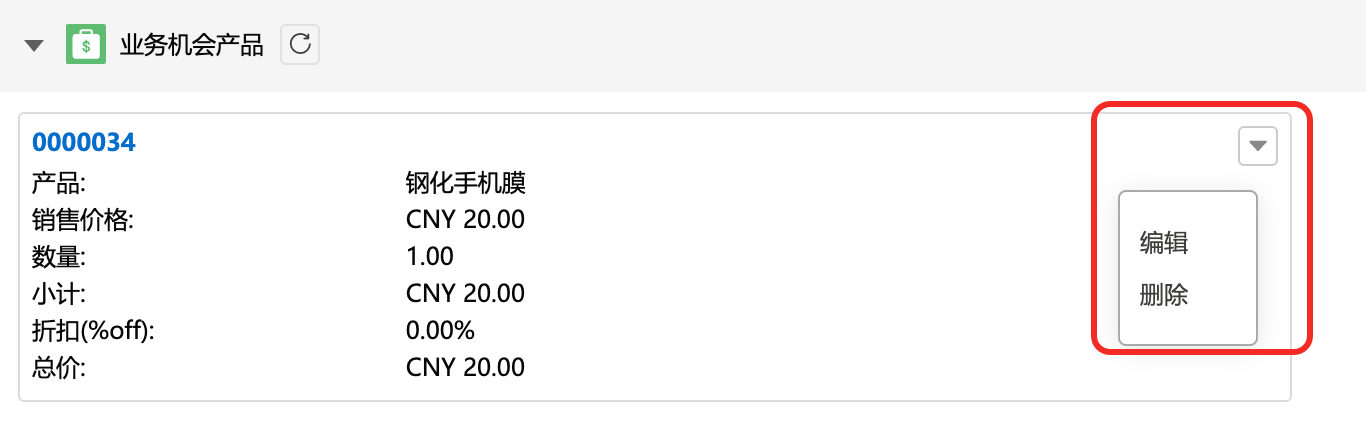
Task: Click the 总价 field label
Action: (x=60, y=367)
